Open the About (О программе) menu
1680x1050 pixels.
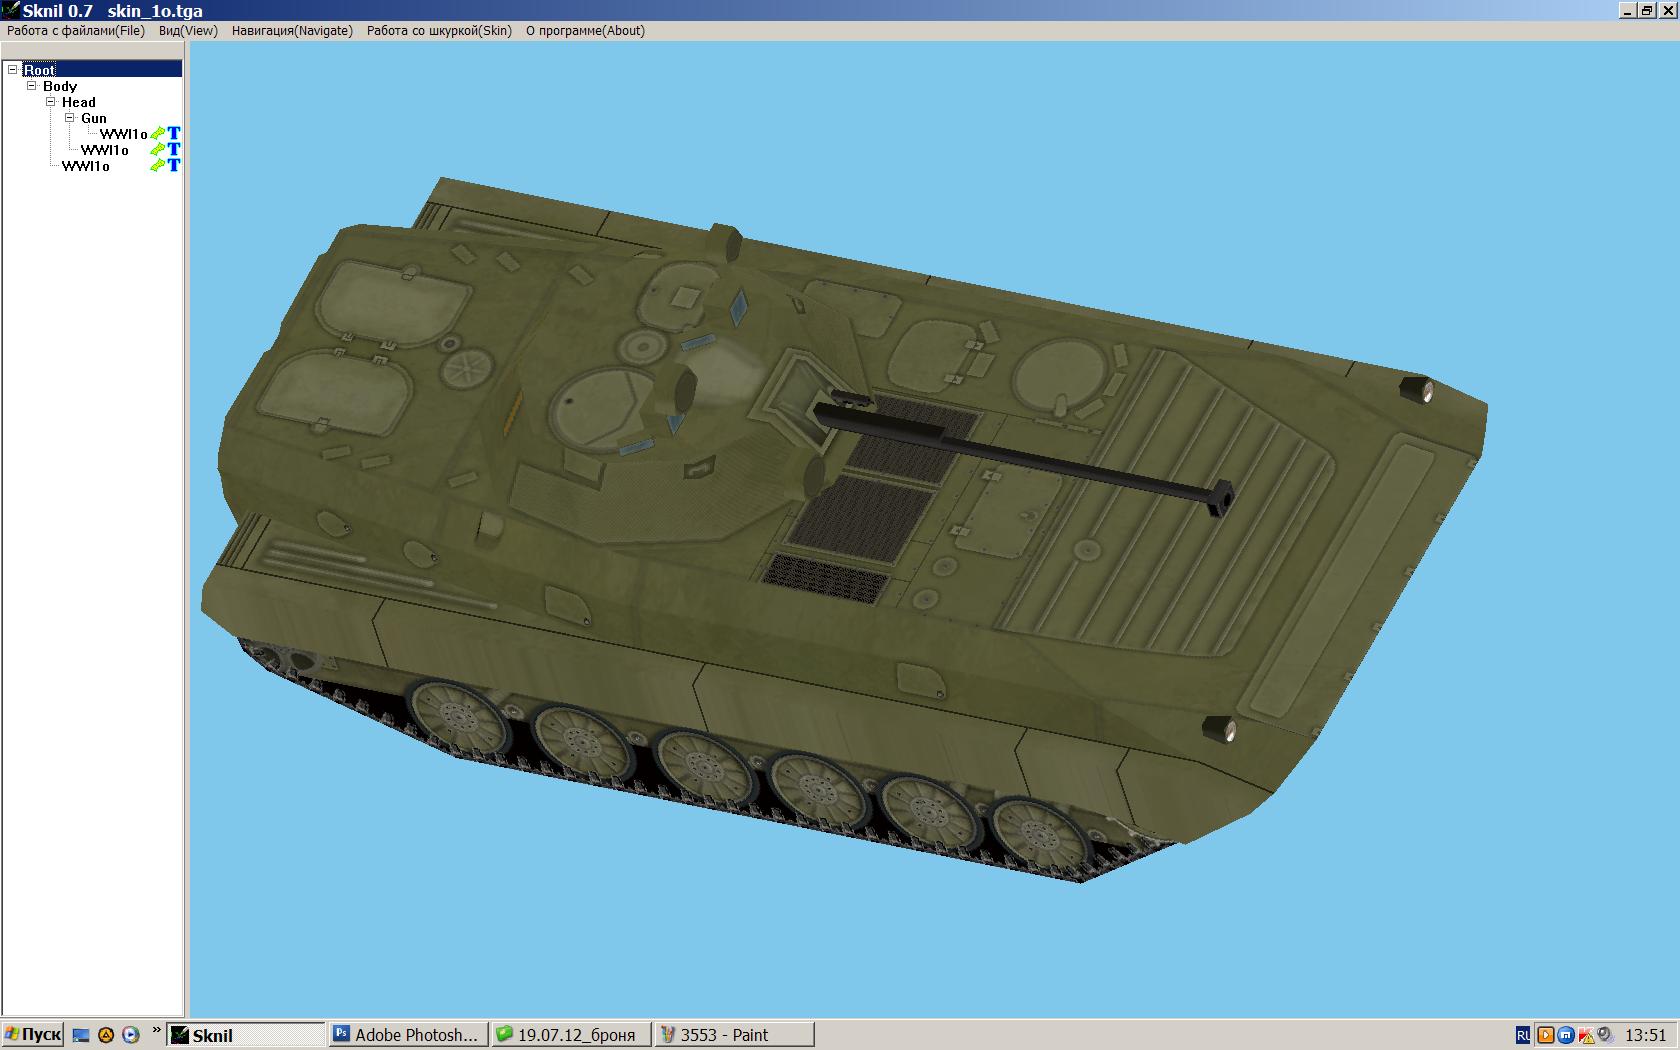(x=585, y=31)
